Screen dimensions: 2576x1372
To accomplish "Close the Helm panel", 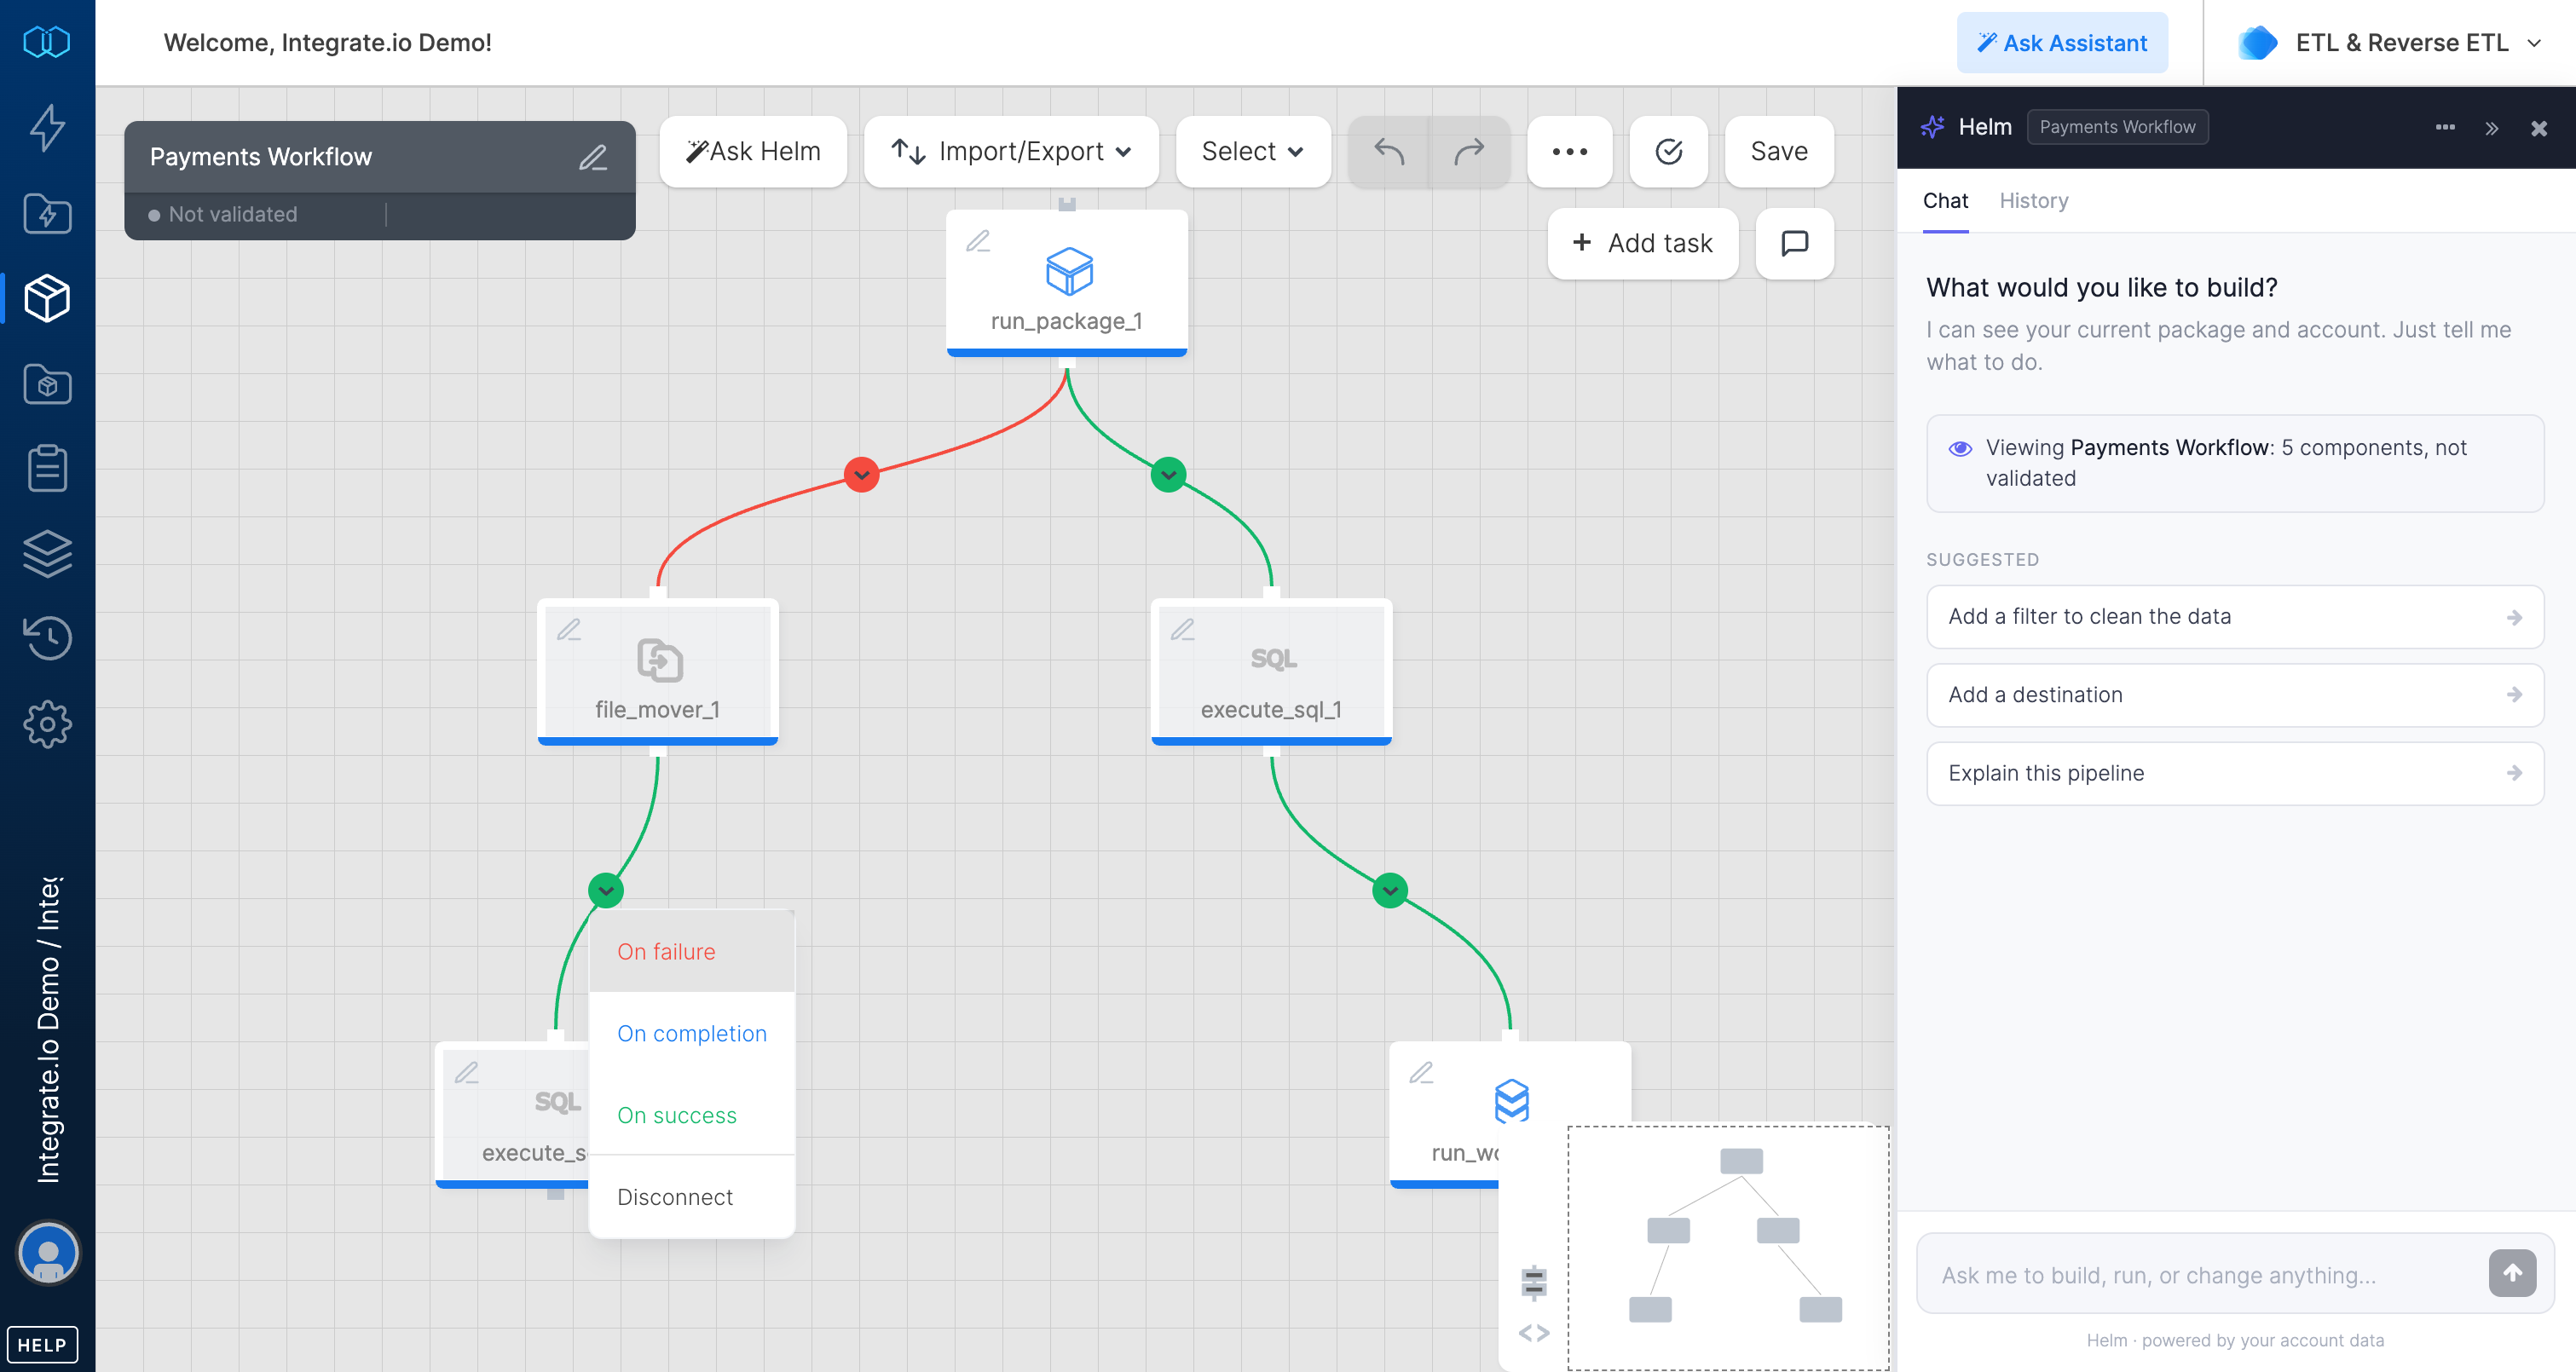I will tap(2539, 128).
